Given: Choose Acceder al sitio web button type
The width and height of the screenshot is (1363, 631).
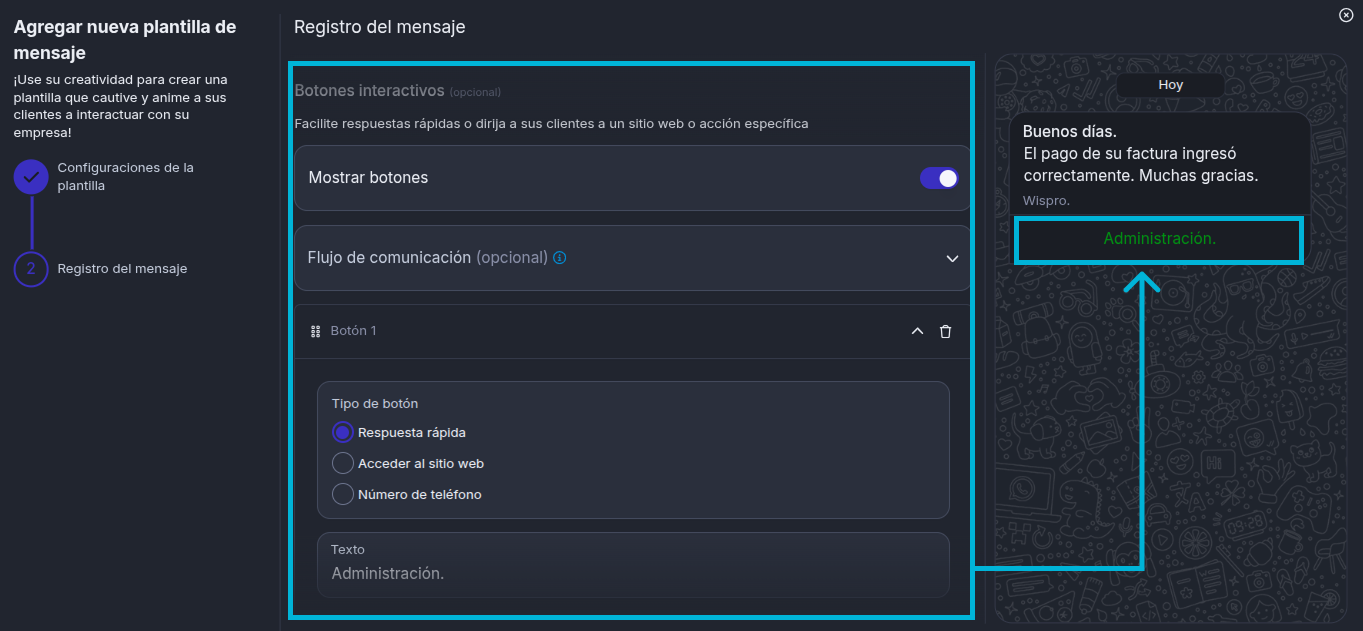Looking at the screenshot, I should click(341, 463).
